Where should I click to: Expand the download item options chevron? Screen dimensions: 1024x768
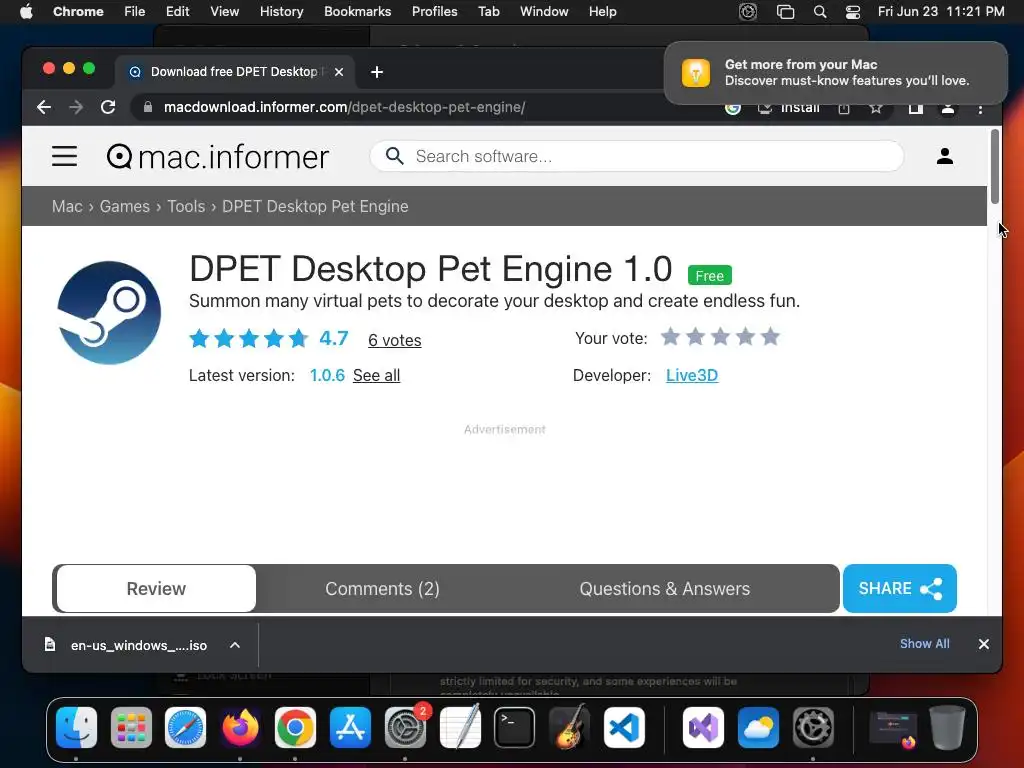pyautogui.click(x=235, y=645)
